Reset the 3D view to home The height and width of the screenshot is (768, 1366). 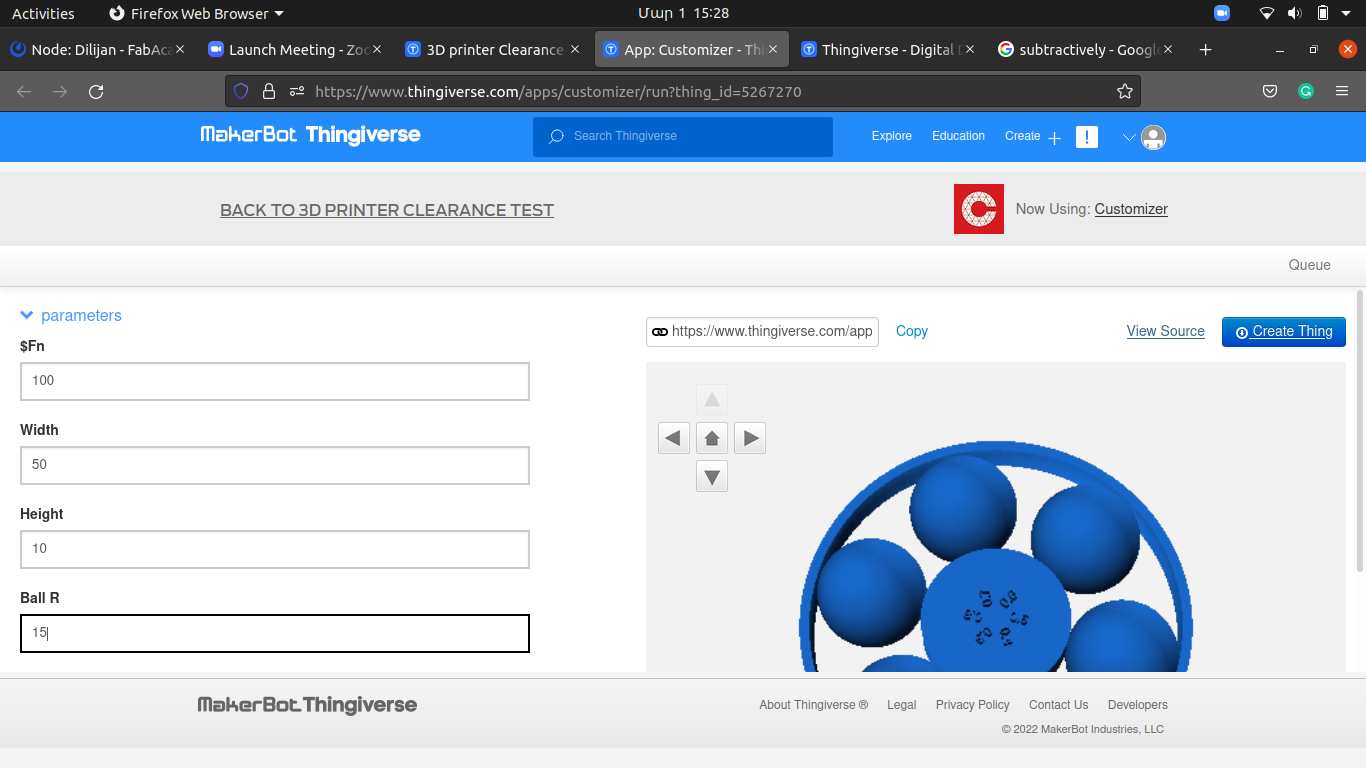pos(712,438)
